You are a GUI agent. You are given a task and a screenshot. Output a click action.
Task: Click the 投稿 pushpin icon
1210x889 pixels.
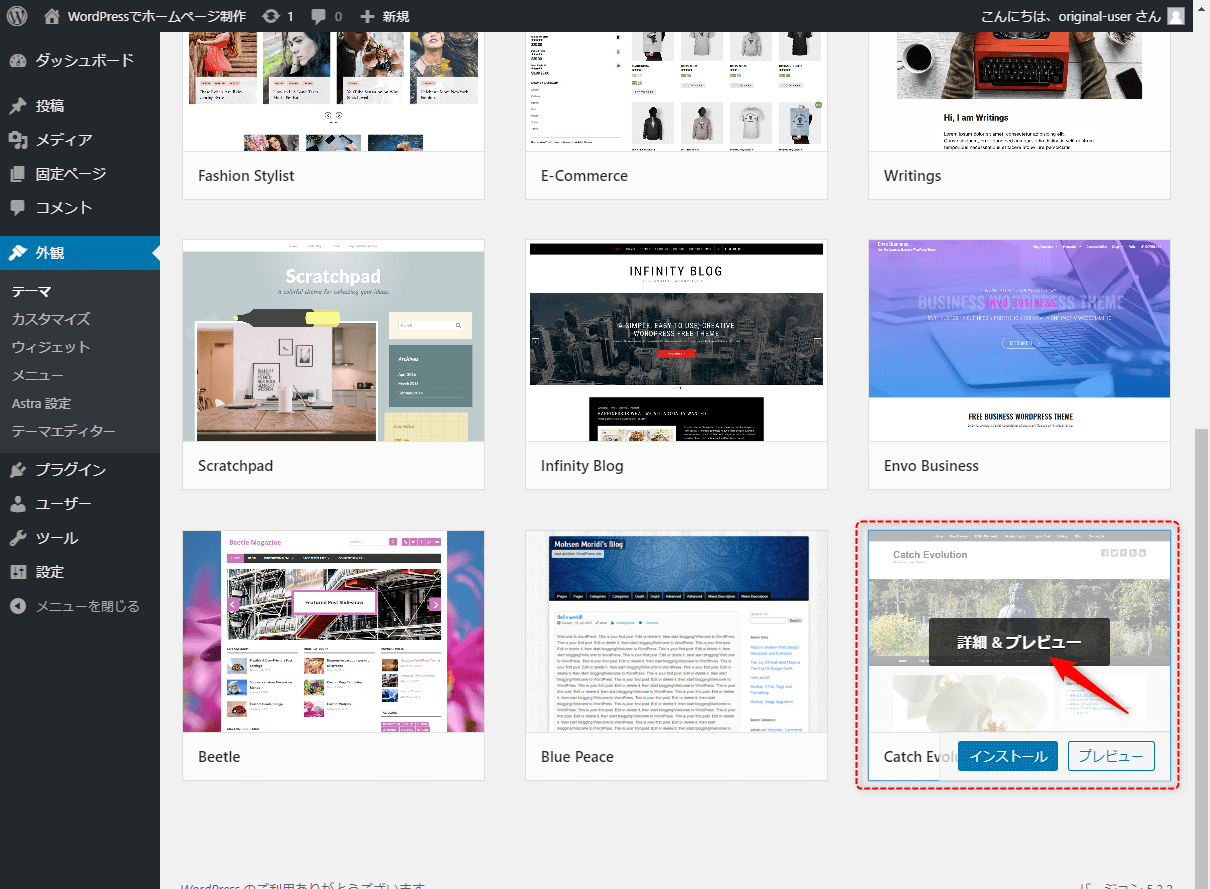pos(18,106)
